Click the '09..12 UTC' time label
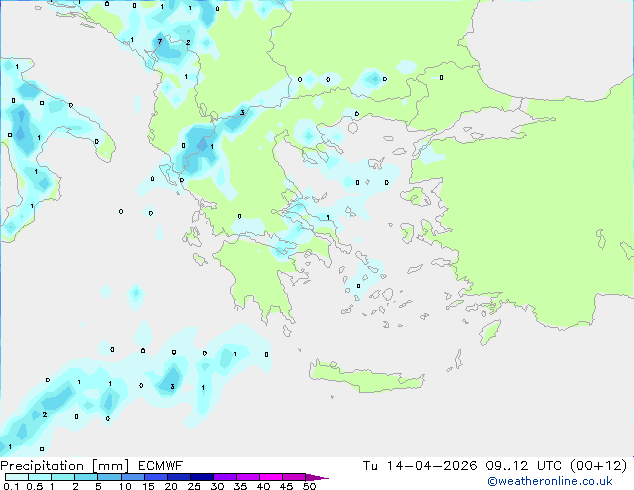The image size is (634, 490). click(524, 466)
